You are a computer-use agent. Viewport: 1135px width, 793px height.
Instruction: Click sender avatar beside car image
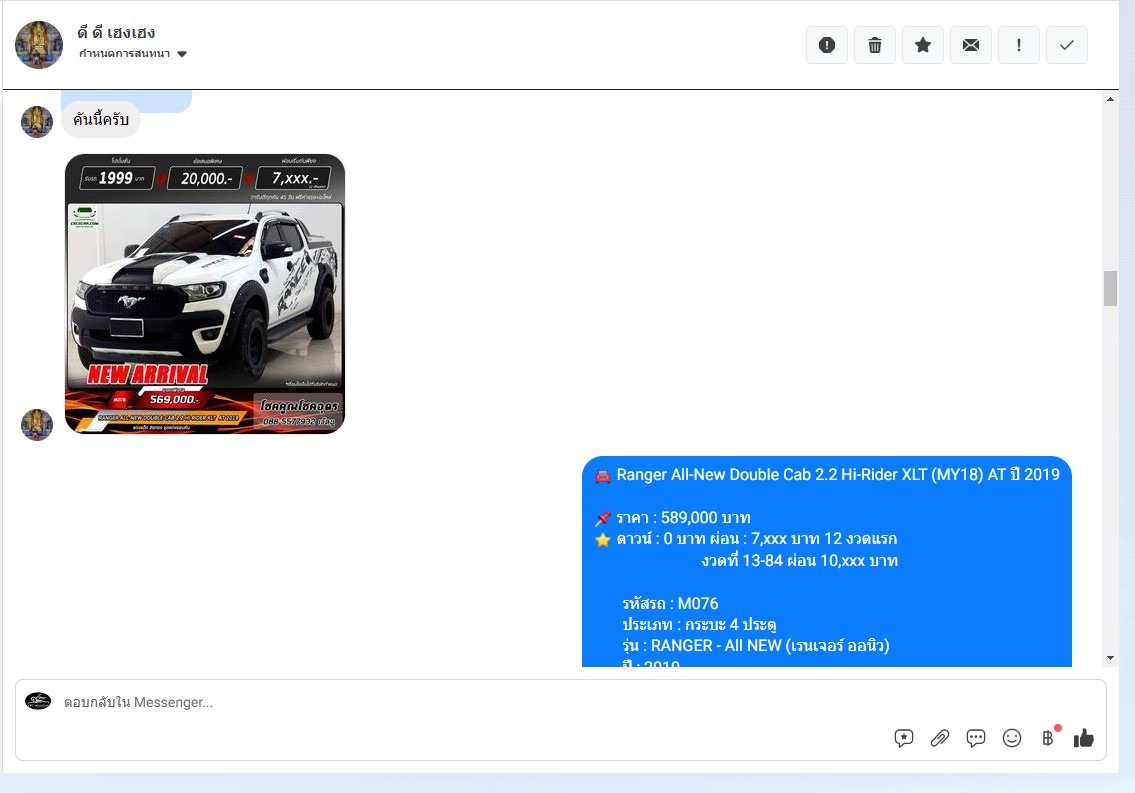pyautogui.click(x=37, y=425)
